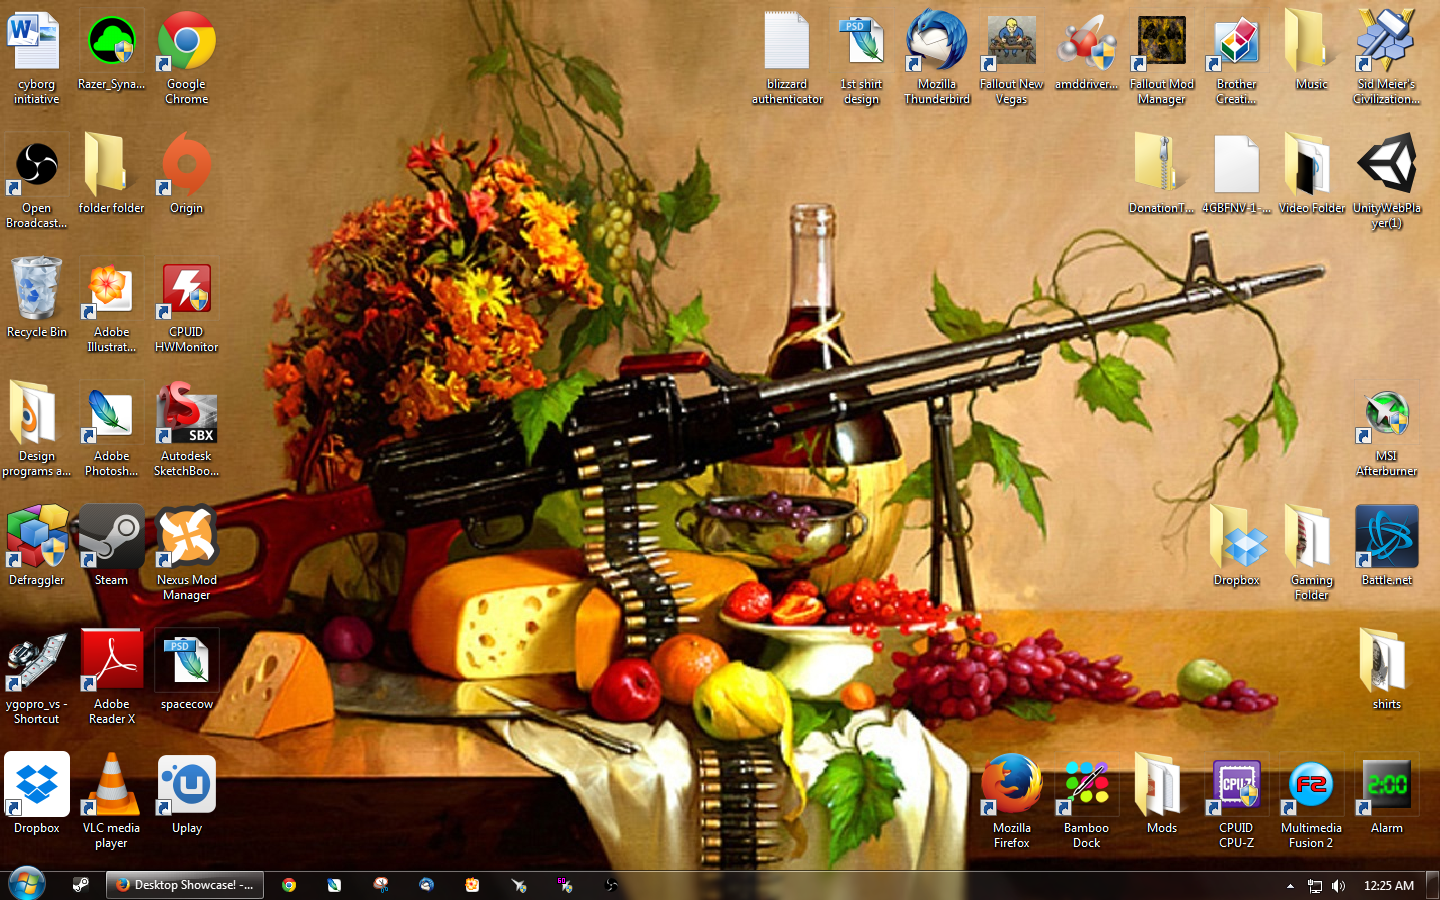1440x900 pixels.
Task: Select the Alarm desktop shortcut
Action: [1387, 795]
